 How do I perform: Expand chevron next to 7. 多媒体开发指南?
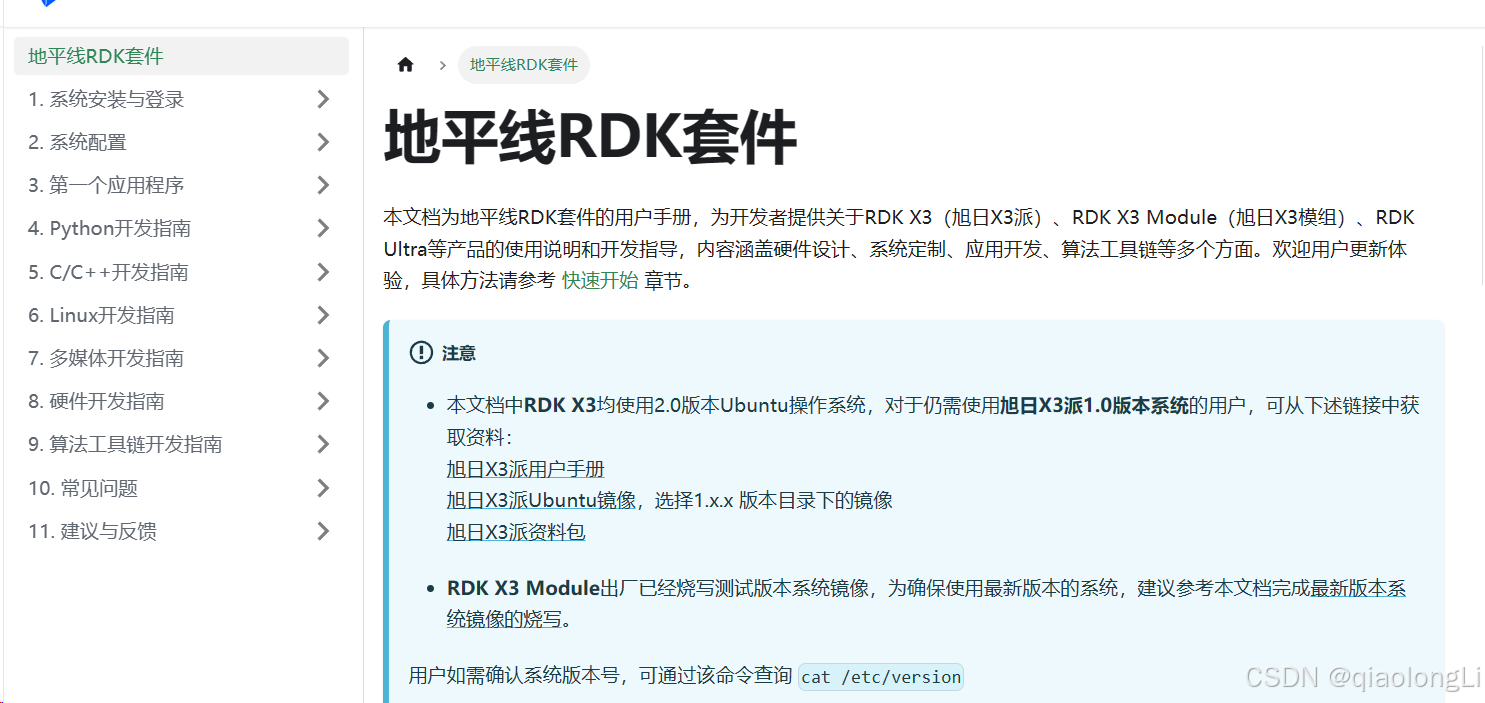pyautogui.click(x=323, y=358)
